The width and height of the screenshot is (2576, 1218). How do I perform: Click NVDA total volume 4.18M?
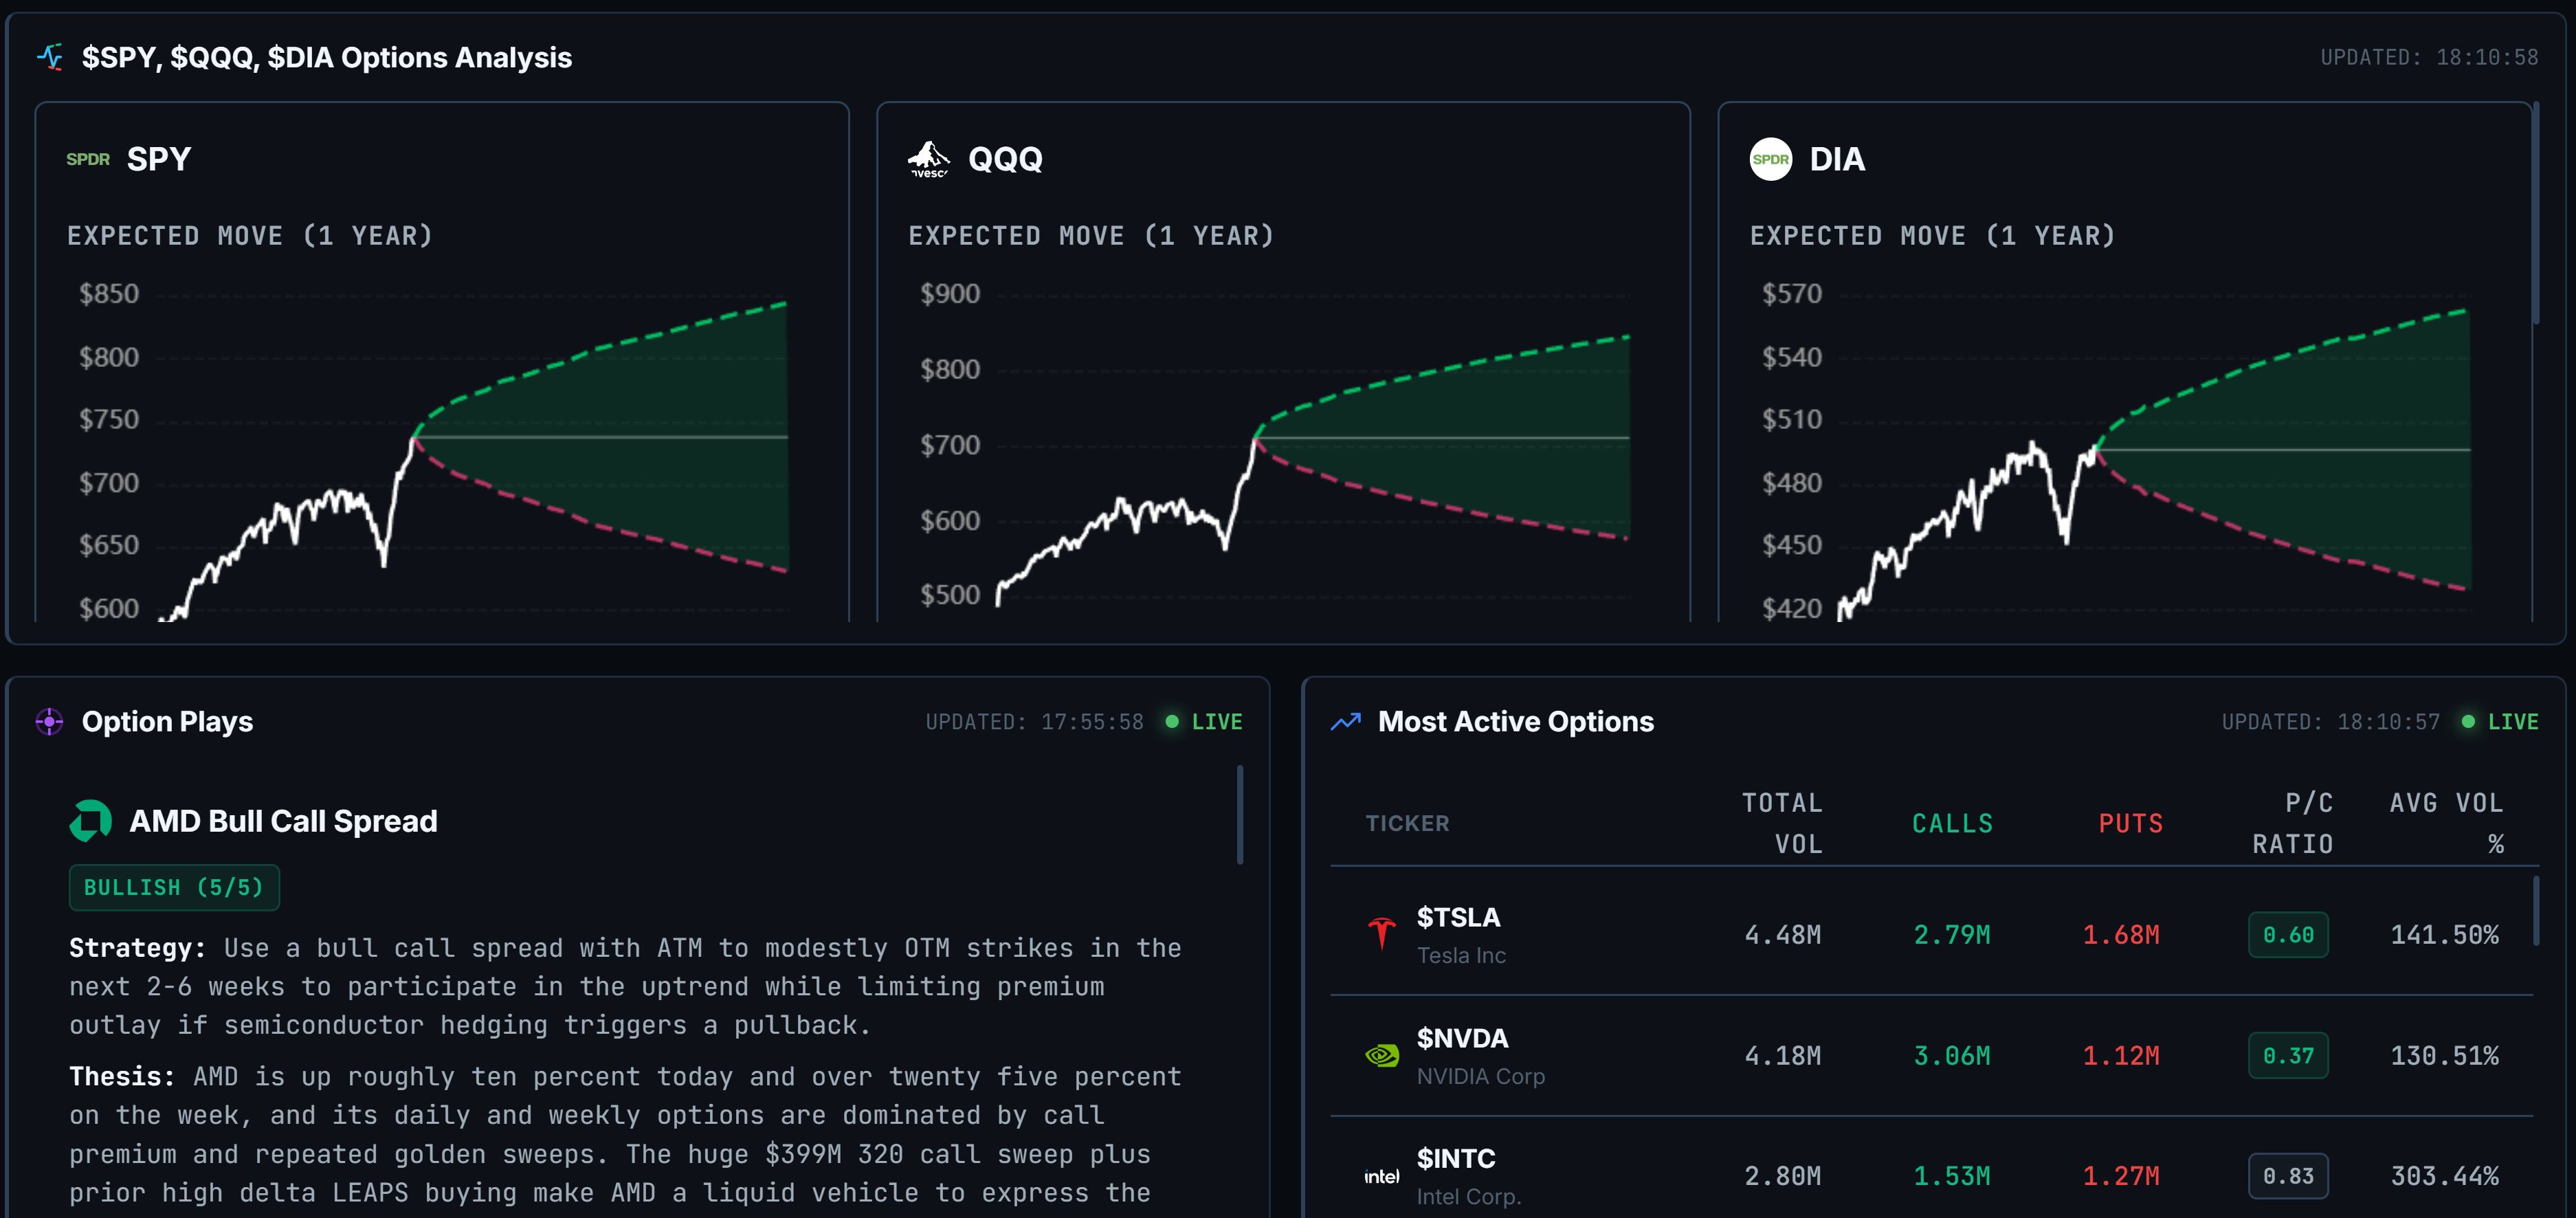point(1782,1055)
